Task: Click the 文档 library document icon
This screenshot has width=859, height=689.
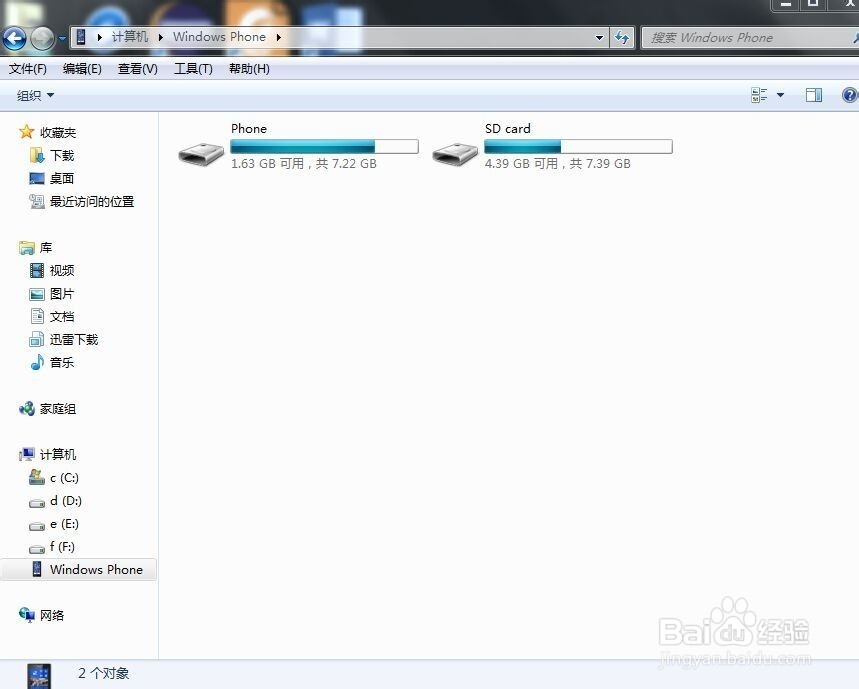Action: pos(37,317)
